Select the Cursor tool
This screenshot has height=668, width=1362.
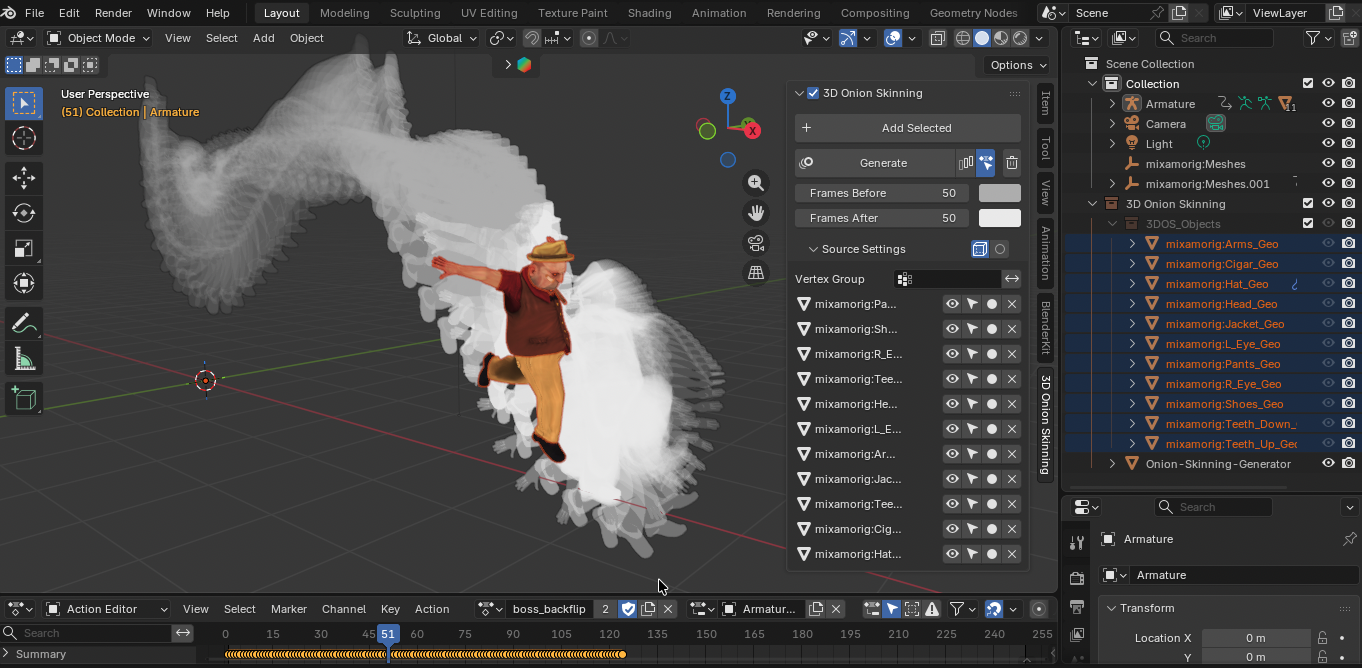click(24, 138)
